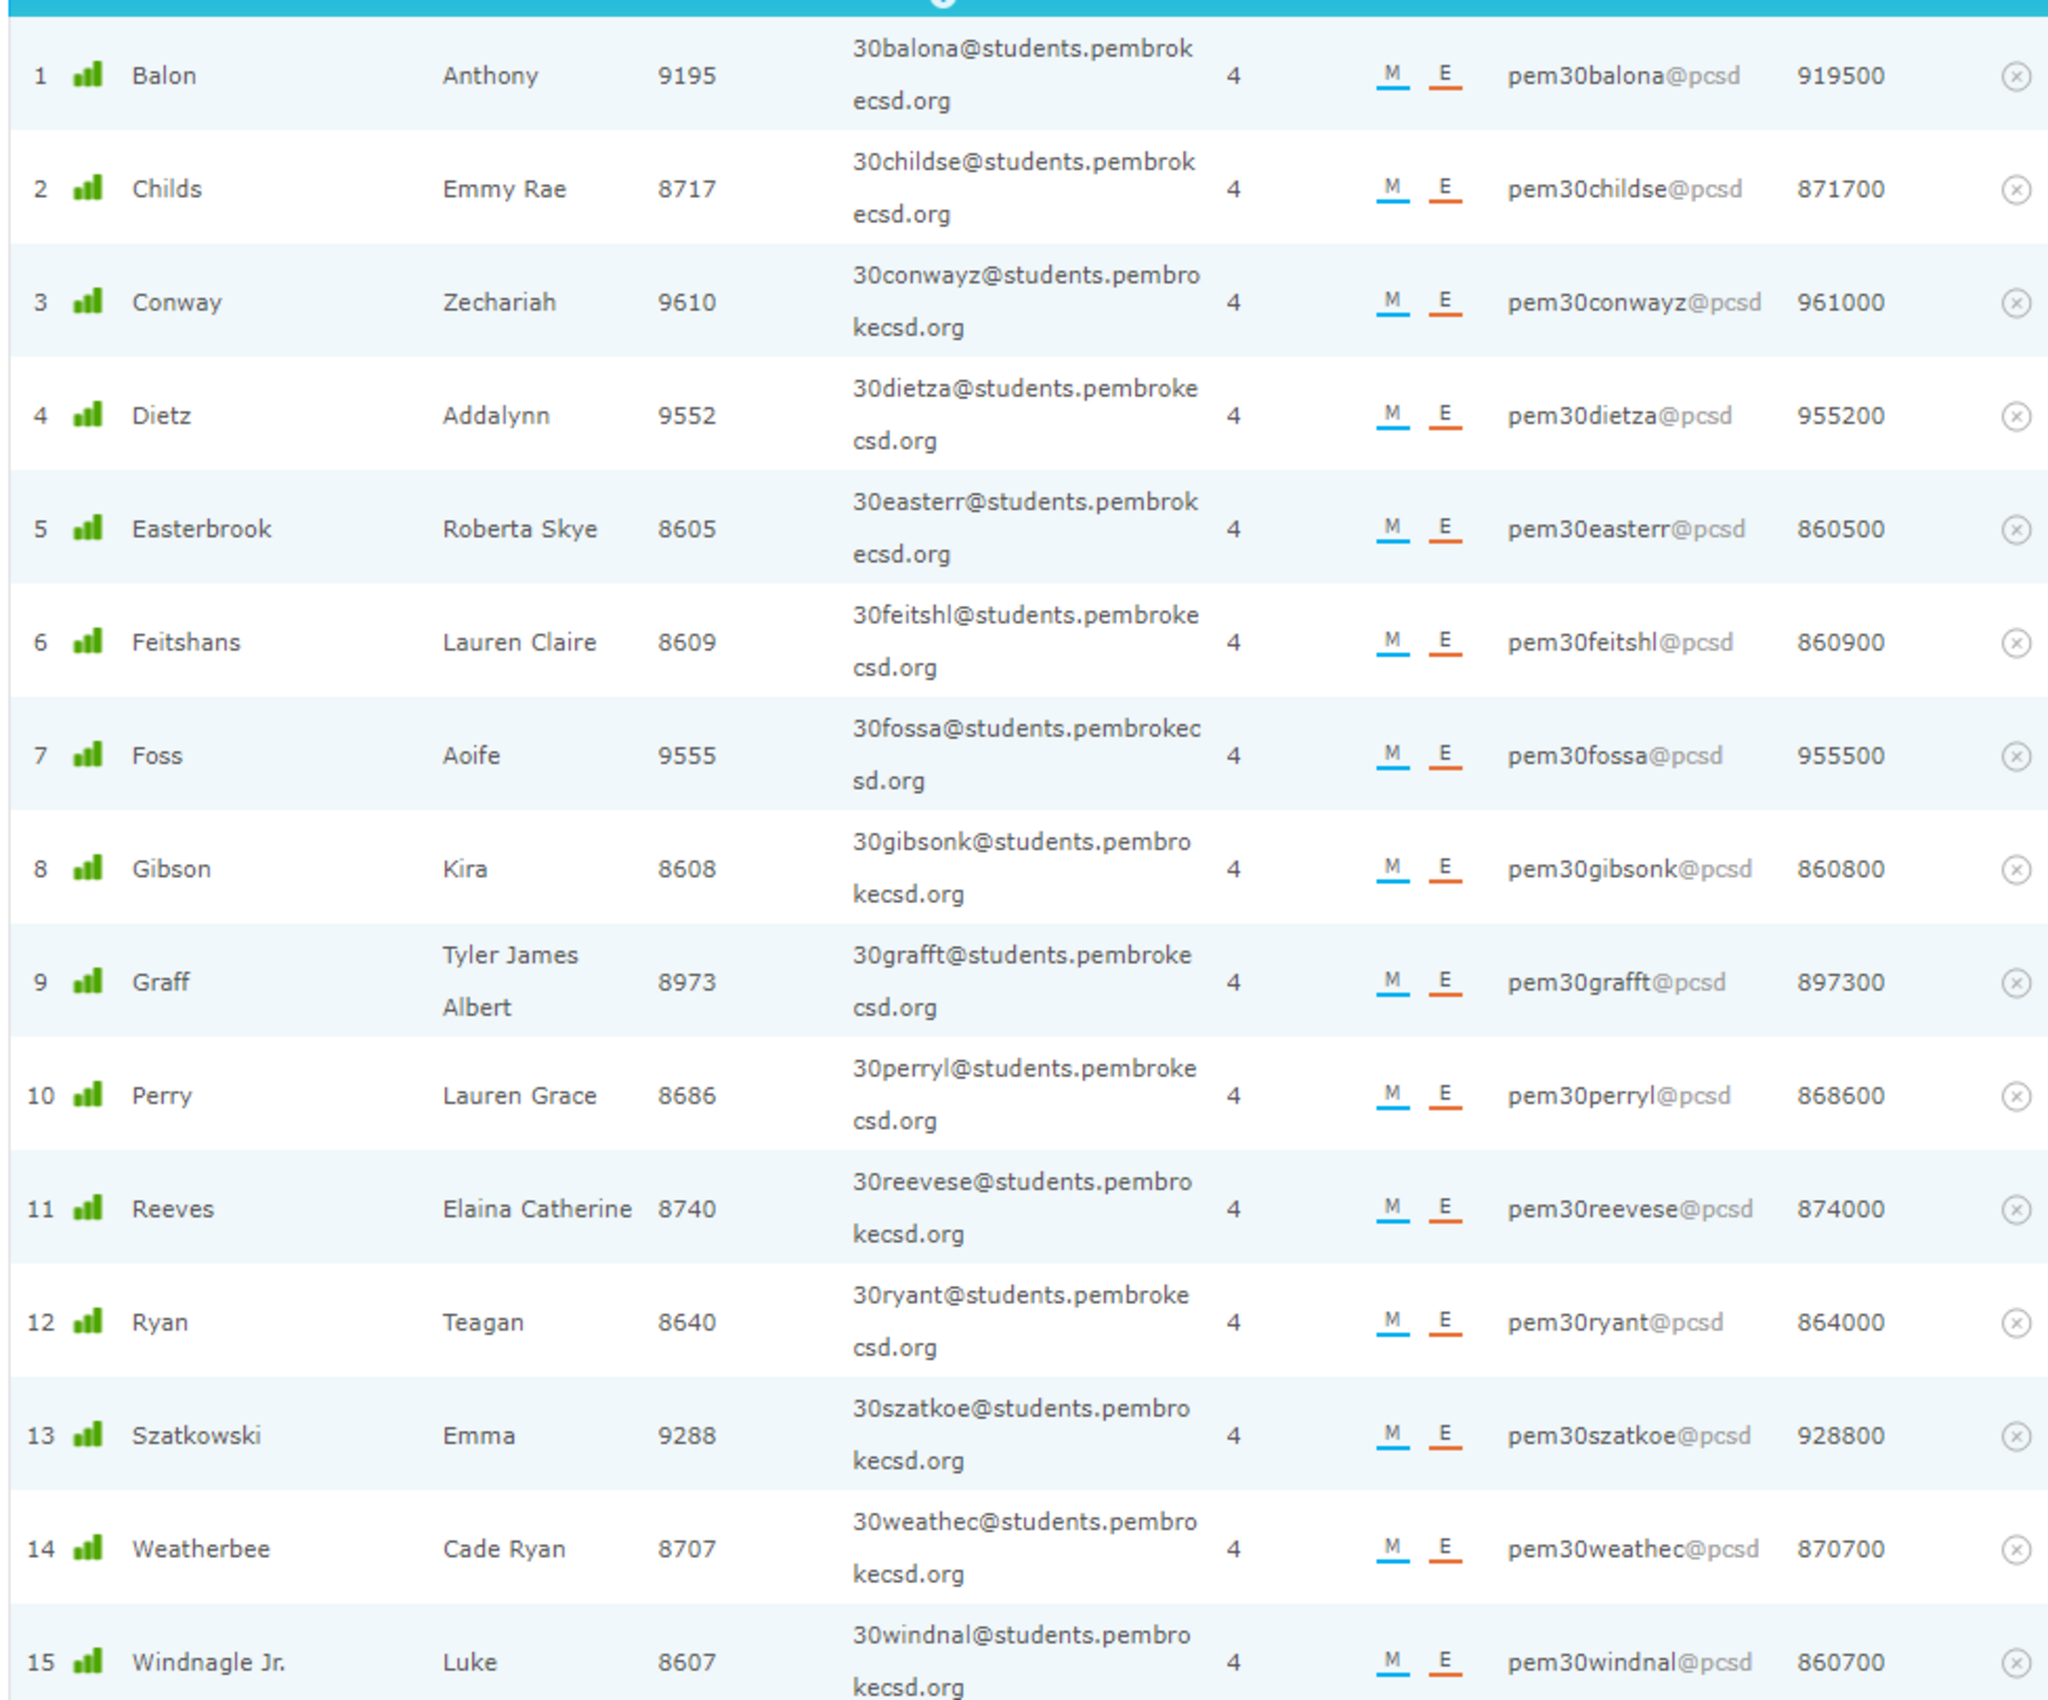
Task: Click password field 860900 for Feitshans
Action: point(1840,642)
